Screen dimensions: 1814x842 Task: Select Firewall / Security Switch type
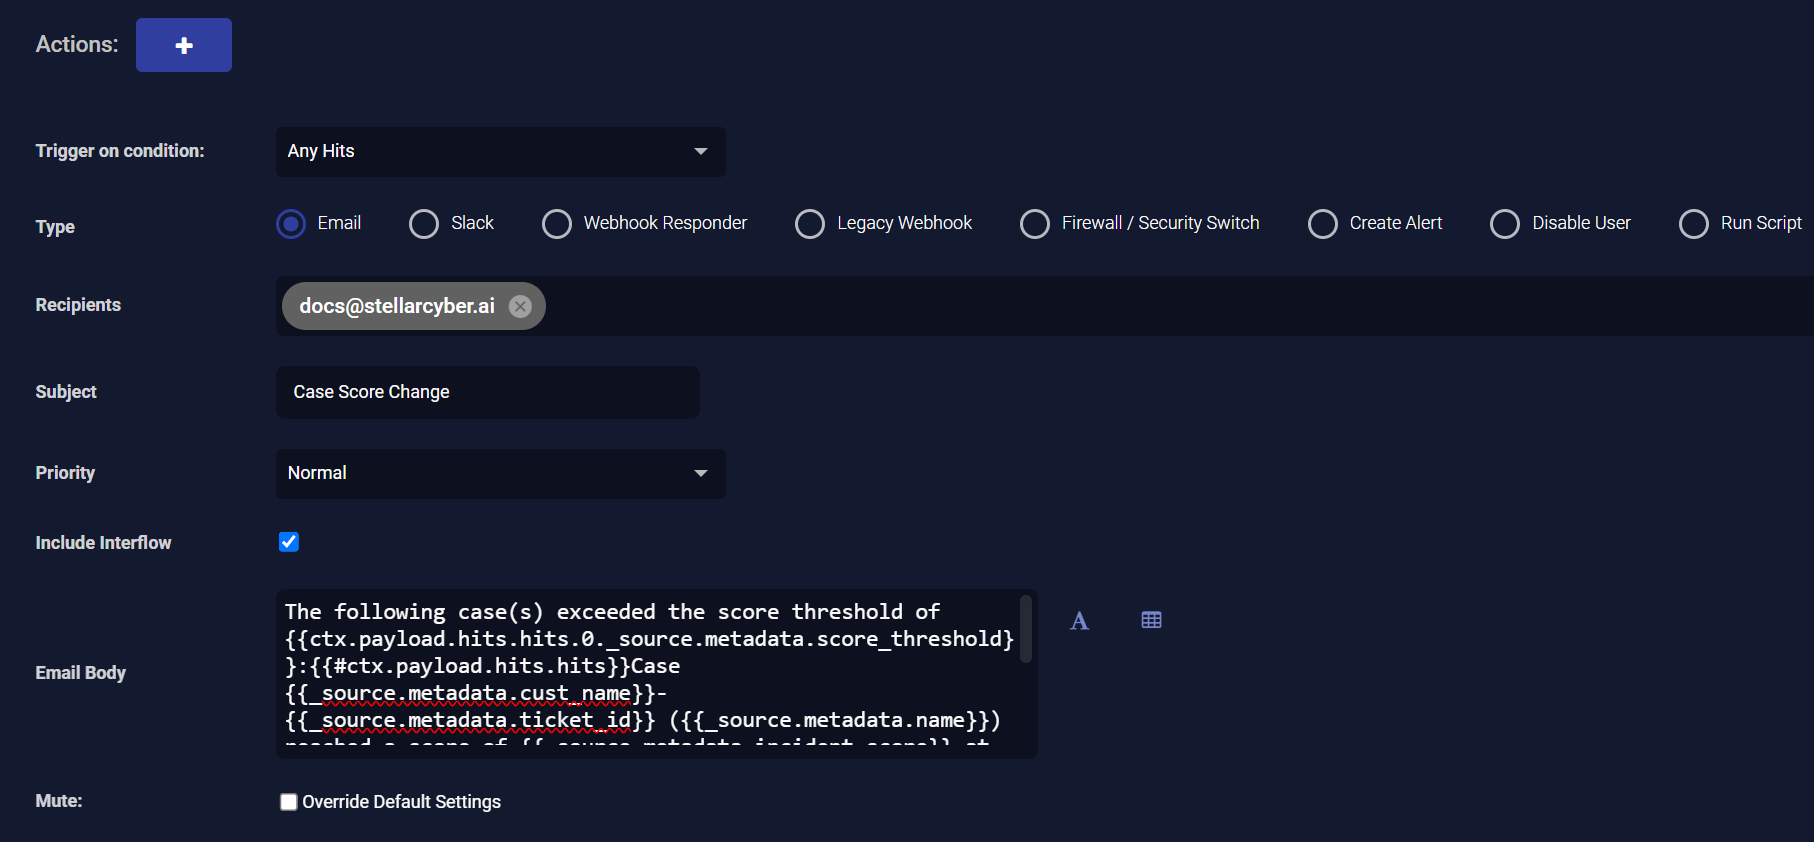point(1035,224)
